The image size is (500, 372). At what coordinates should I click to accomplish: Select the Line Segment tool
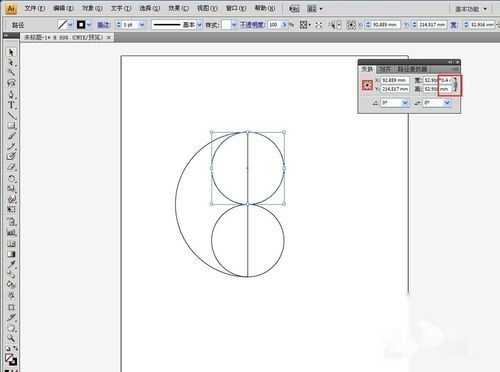pos(11,116)
